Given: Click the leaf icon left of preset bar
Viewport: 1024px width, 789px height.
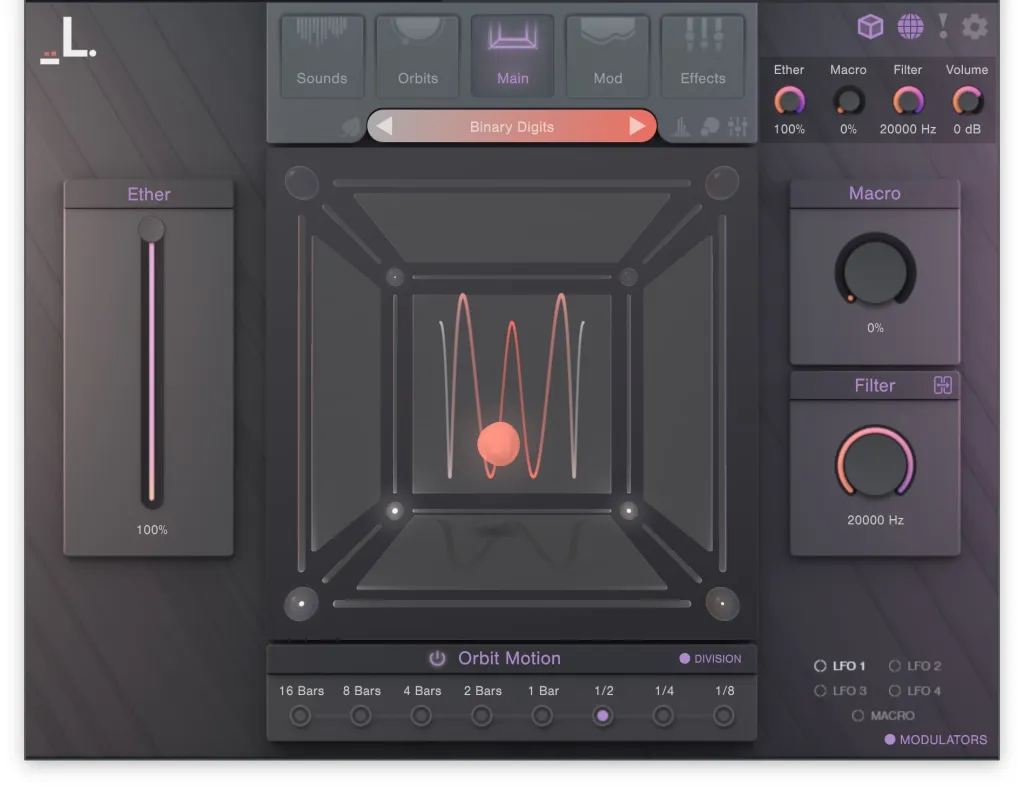Looking at the screenshot, I should (350, 127).
